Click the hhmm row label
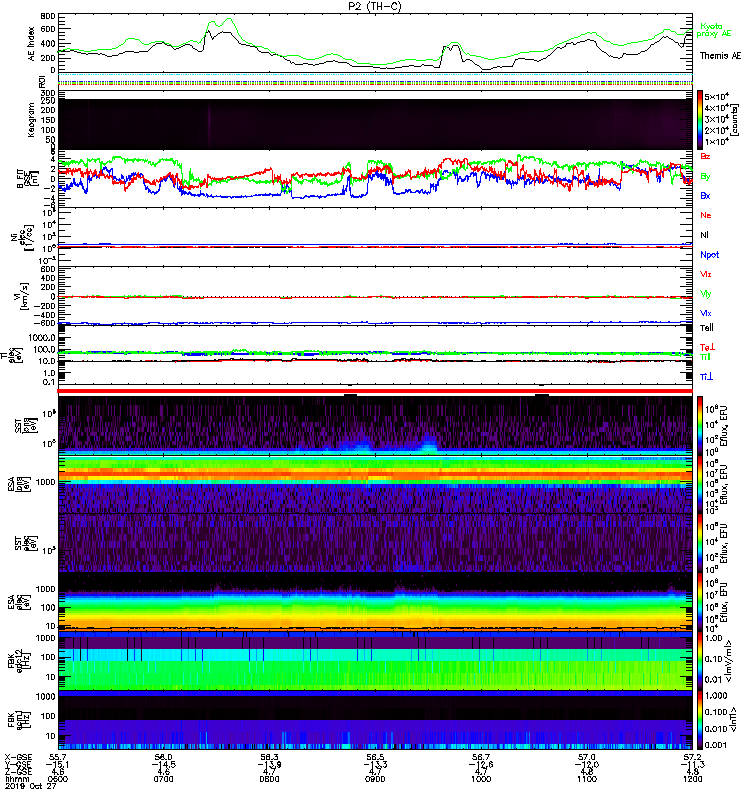Image resolution: width=750 pixels, height=800 pixels. coord(15,779)
